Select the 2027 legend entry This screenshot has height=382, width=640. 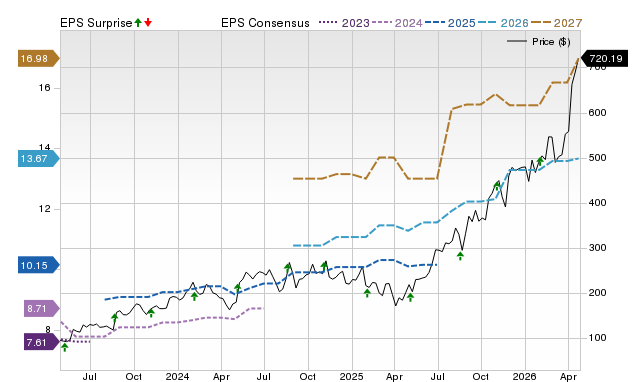tap(556, 23)
